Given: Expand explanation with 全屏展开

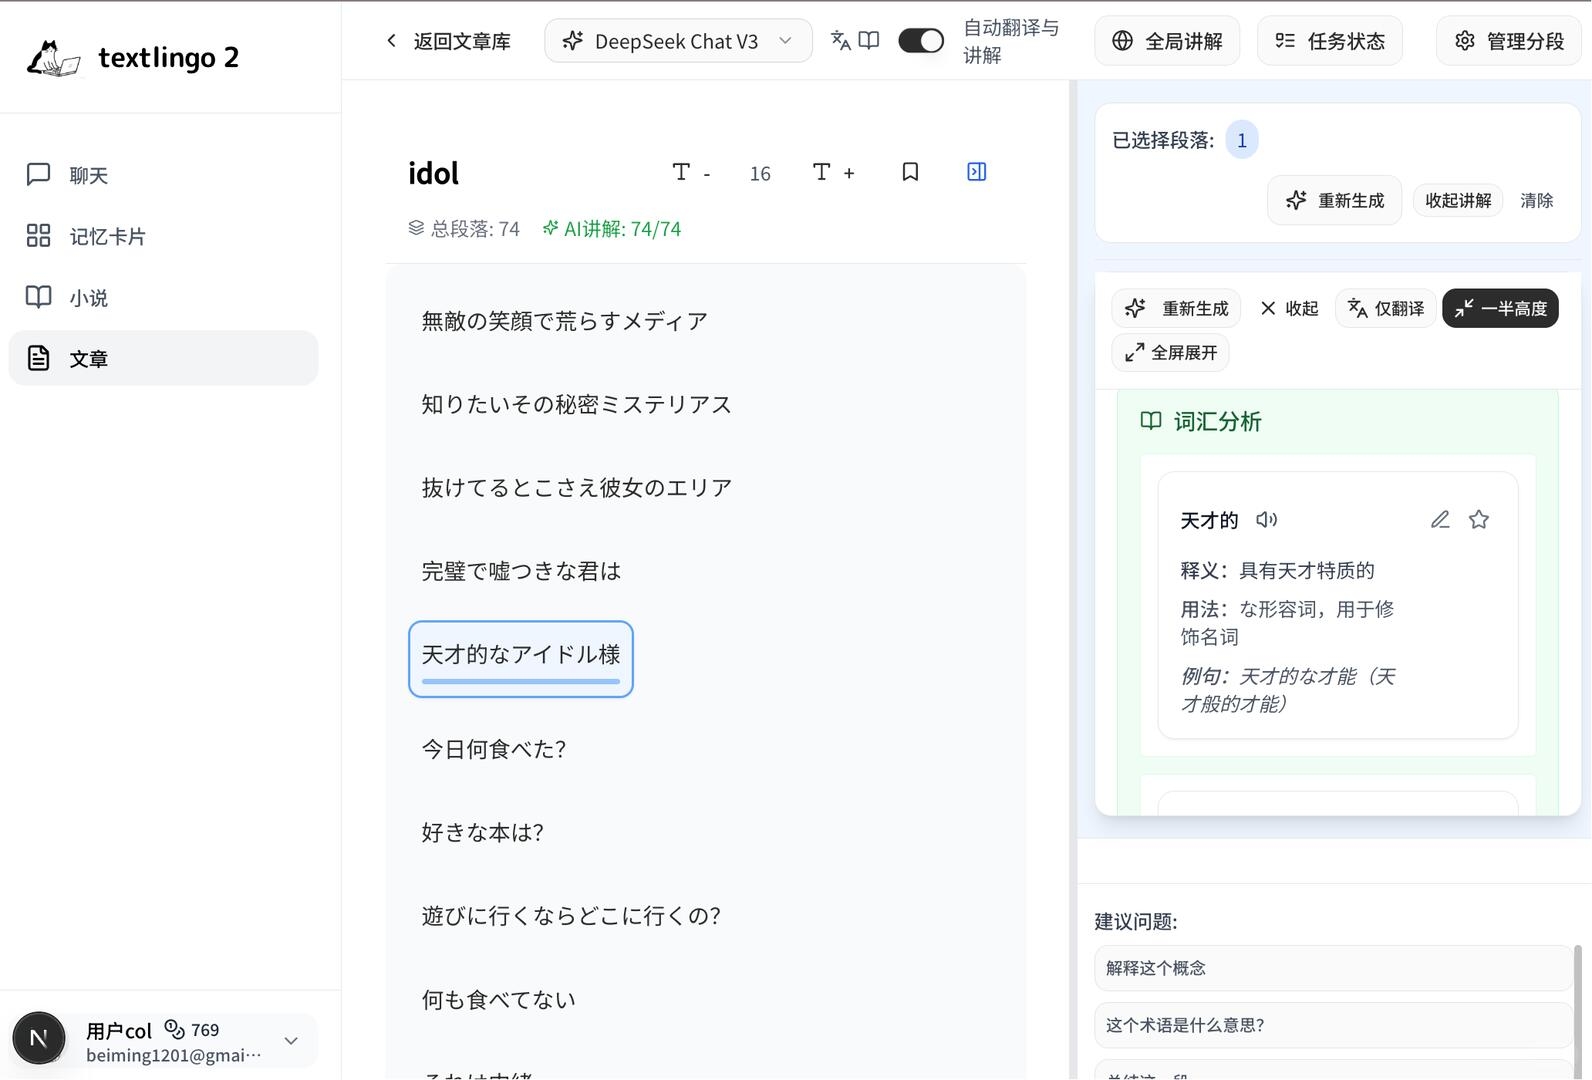Looking at the screenshot, I should (x=1171, y=352).
